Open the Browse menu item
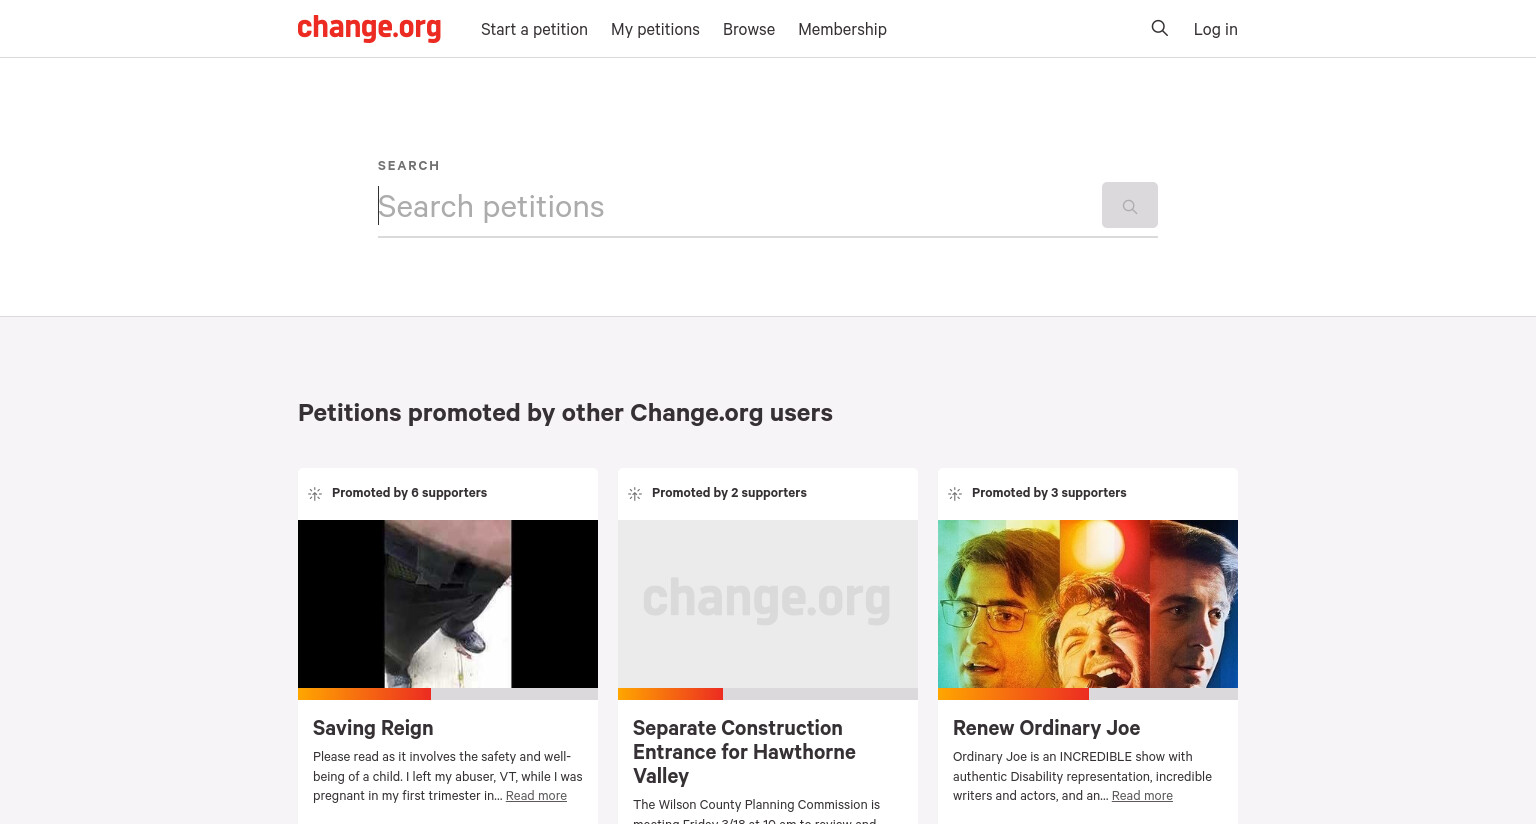1536x824 pixels. (x=749, y=29)
